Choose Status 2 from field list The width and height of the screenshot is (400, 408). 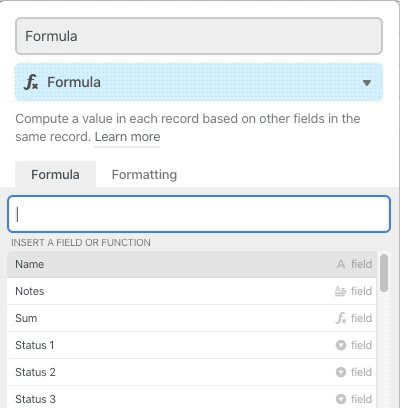(x=192, y=372)
